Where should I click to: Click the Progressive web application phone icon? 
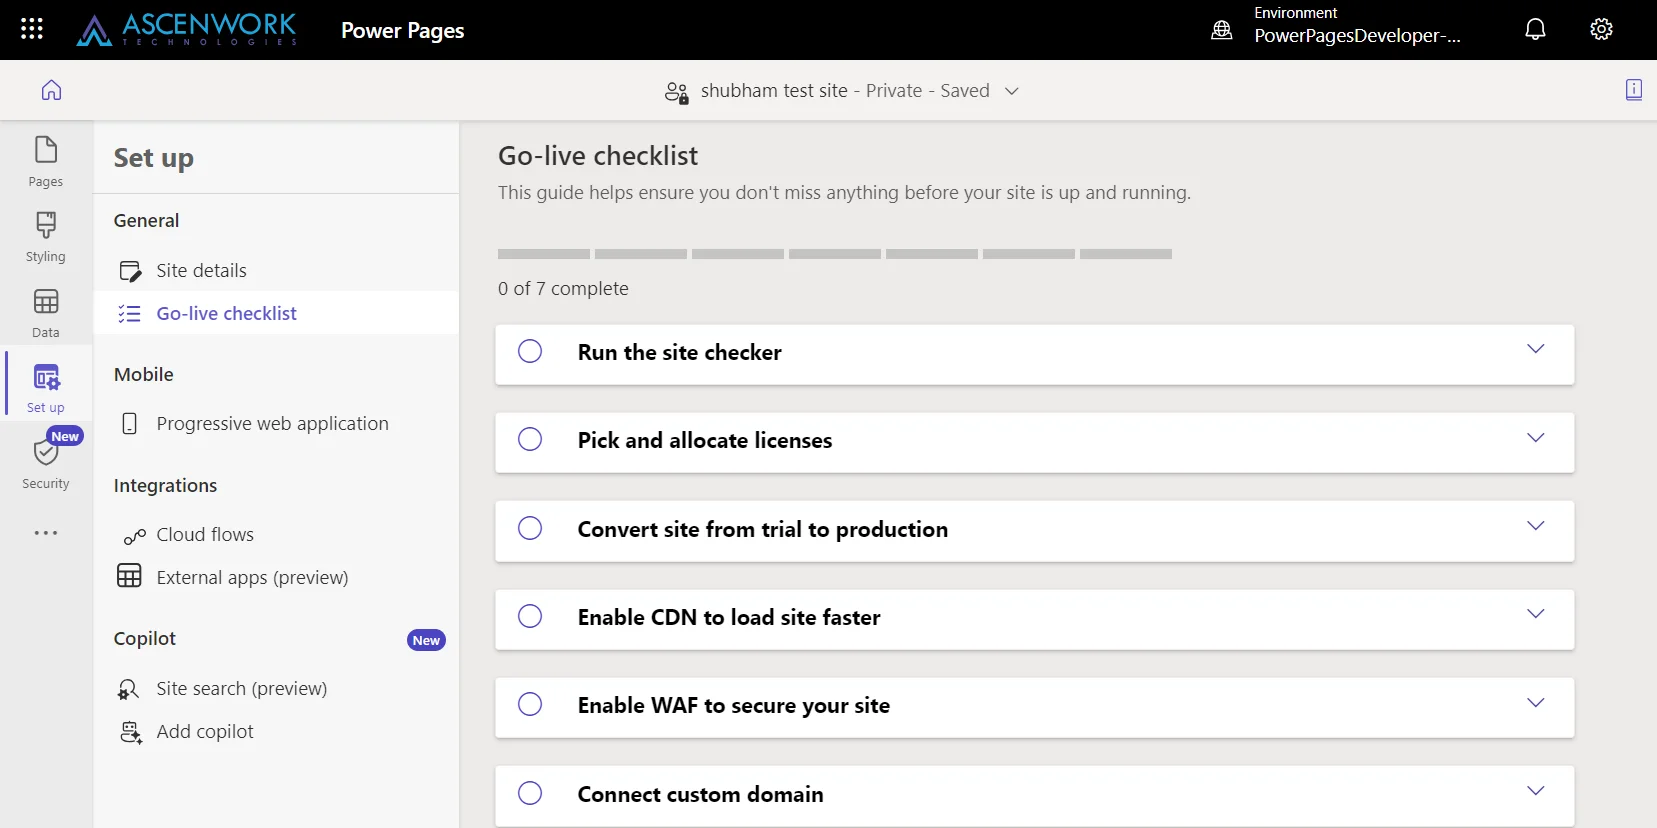click(x=129, y=424)
